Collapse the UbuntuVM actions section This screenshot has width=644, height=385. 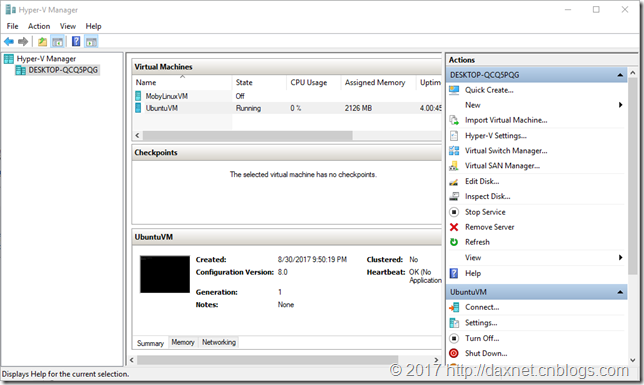click(620, 292)
